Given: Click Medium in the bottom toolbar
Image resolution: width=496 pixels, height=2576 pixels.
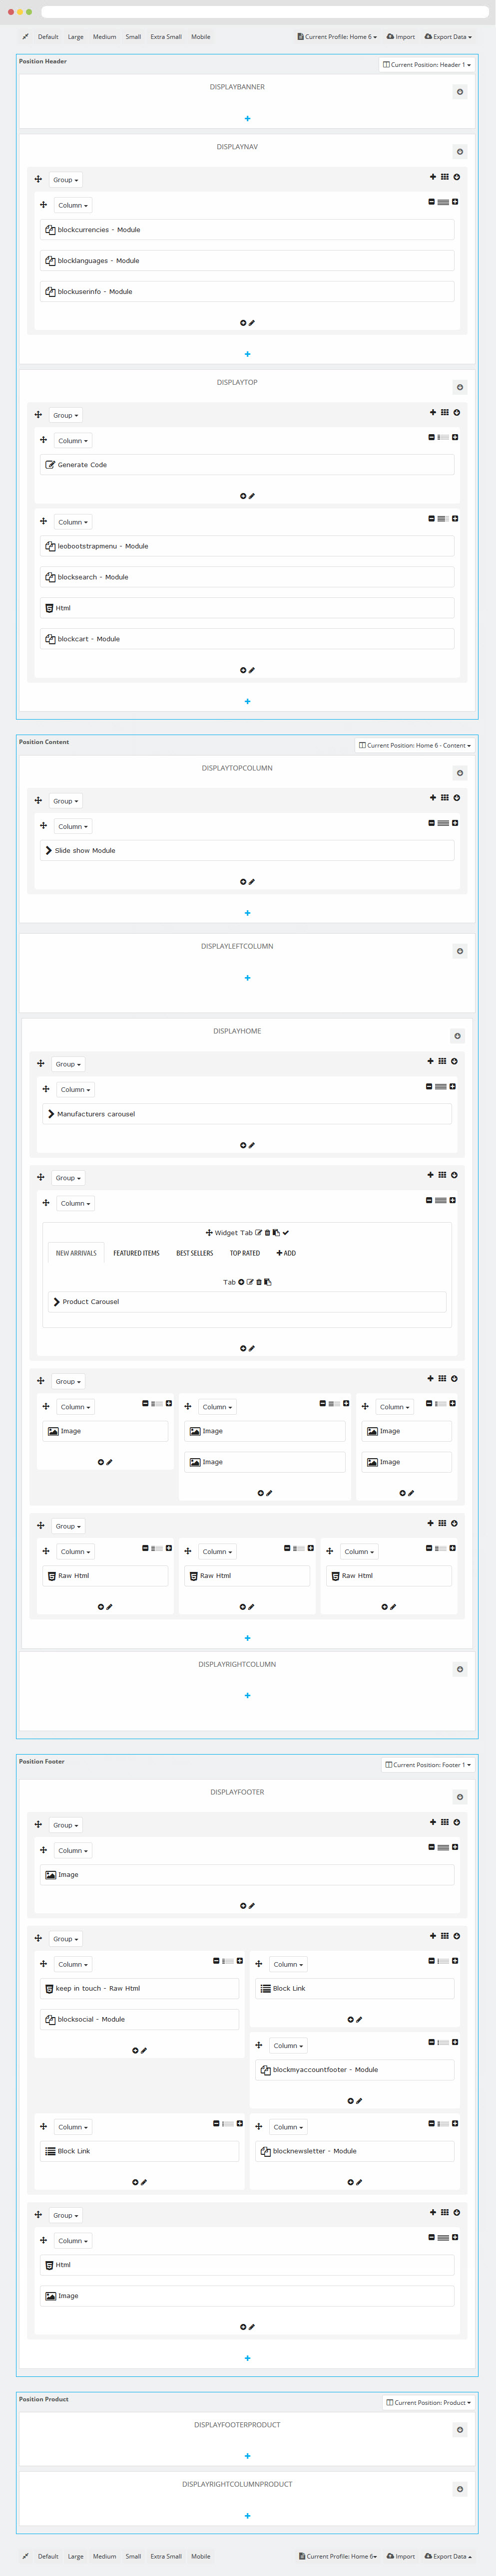Looking at the screenshot, I should 105,2556.
